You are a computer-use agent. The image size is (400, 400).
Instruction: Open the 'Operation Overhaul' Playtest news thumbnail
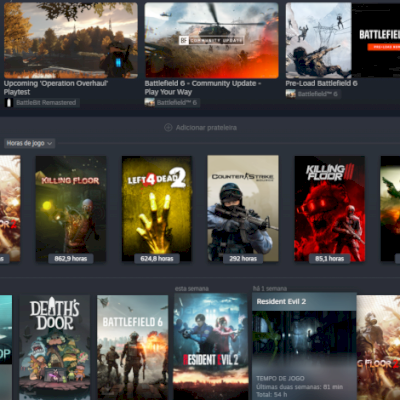click(x=71, y=40)
